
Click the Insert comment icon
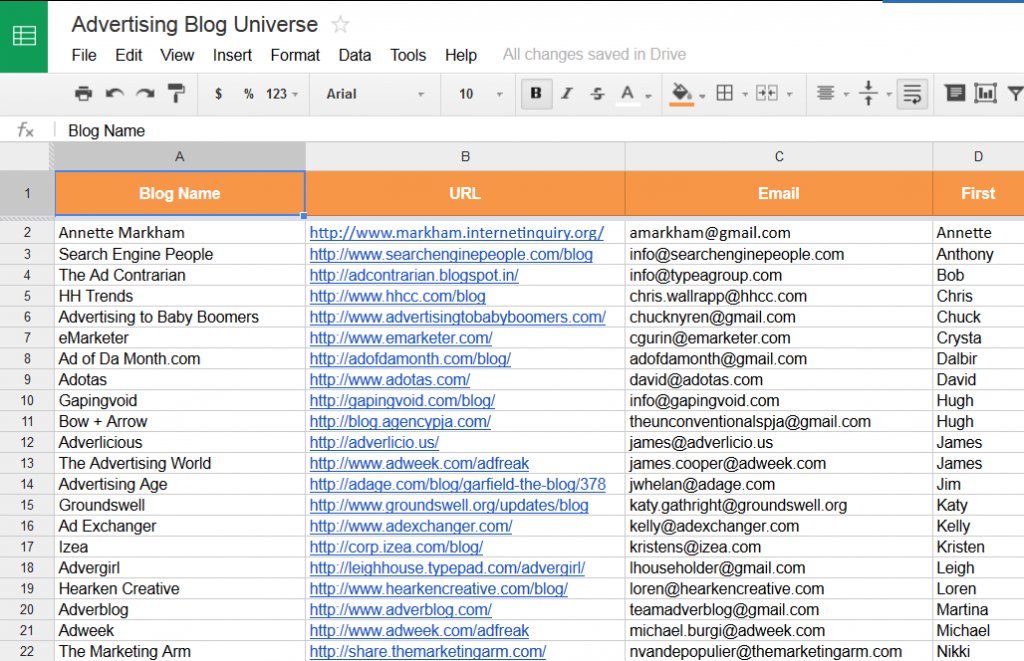(x=955, y=93)
